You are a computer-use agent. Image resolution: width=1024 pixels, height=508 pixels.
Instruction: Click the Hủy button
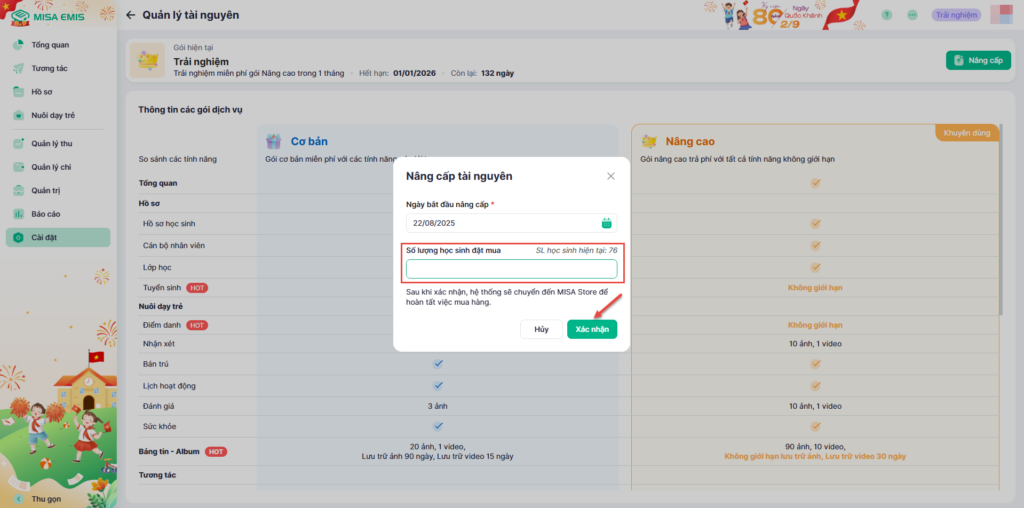541,329
